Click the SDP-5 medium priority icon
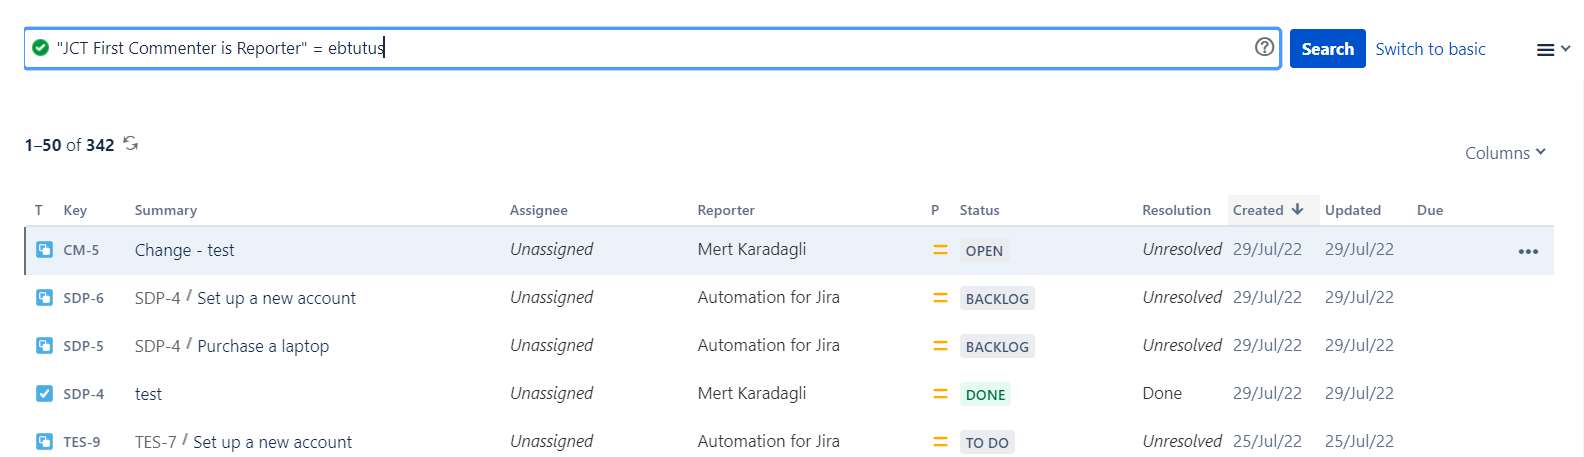1584x457 pixels. [940, 346]
